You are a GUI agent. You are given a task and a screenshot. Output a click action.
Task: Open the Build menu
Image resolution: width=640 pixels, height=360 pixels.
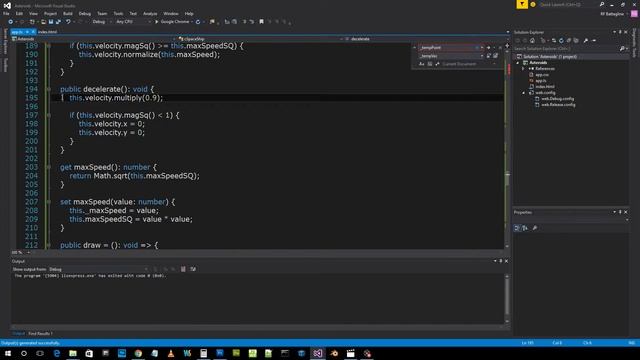click(x=68, y=13)
